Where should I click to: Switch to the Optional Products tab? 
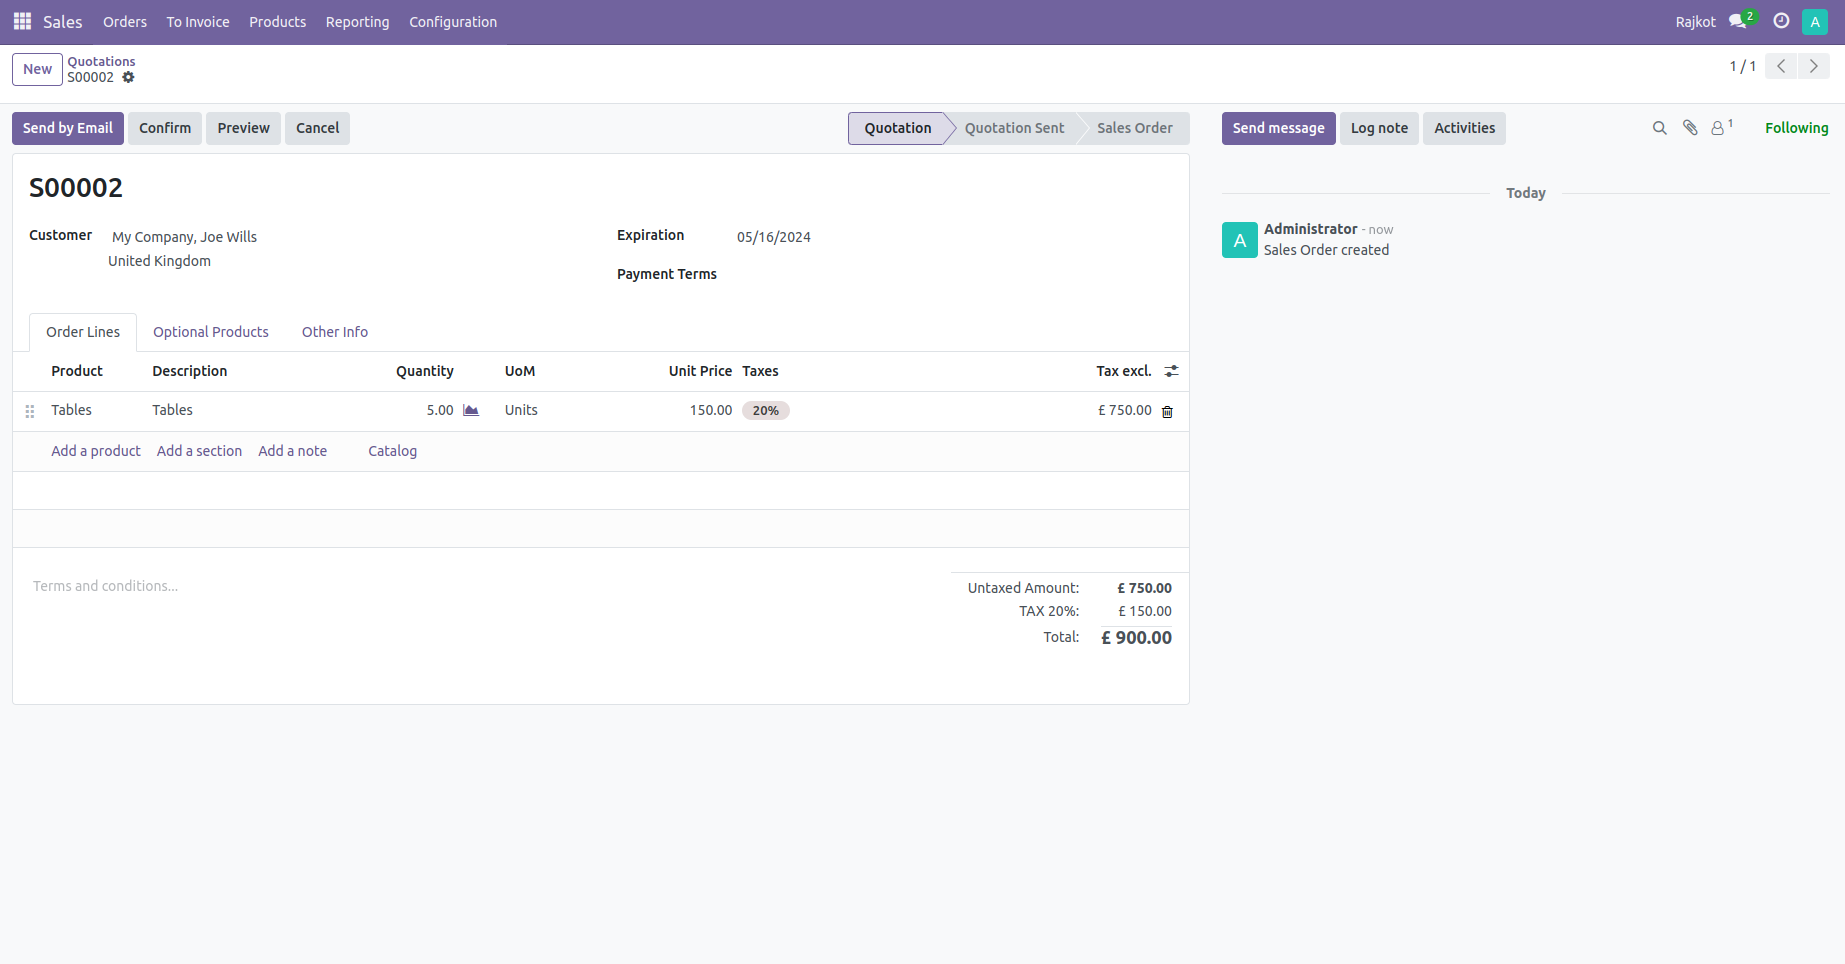pyautogui.click(x=210, y=332)
